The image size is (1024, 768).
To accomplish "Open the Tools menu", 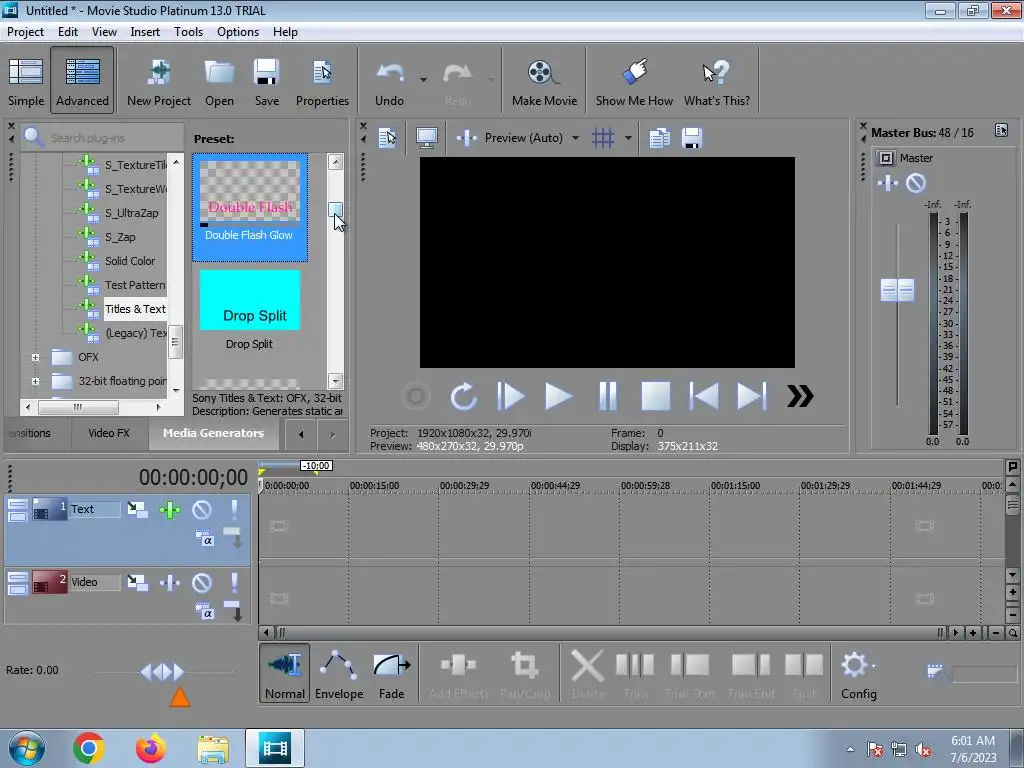I will coord(188,31).
